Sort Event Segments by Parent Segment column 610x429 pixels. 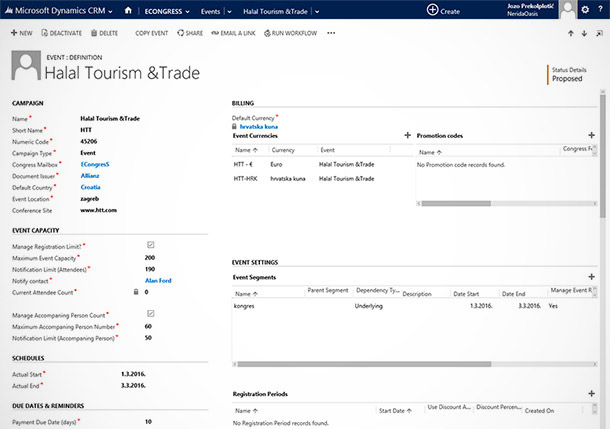click(x=328, y=290)
